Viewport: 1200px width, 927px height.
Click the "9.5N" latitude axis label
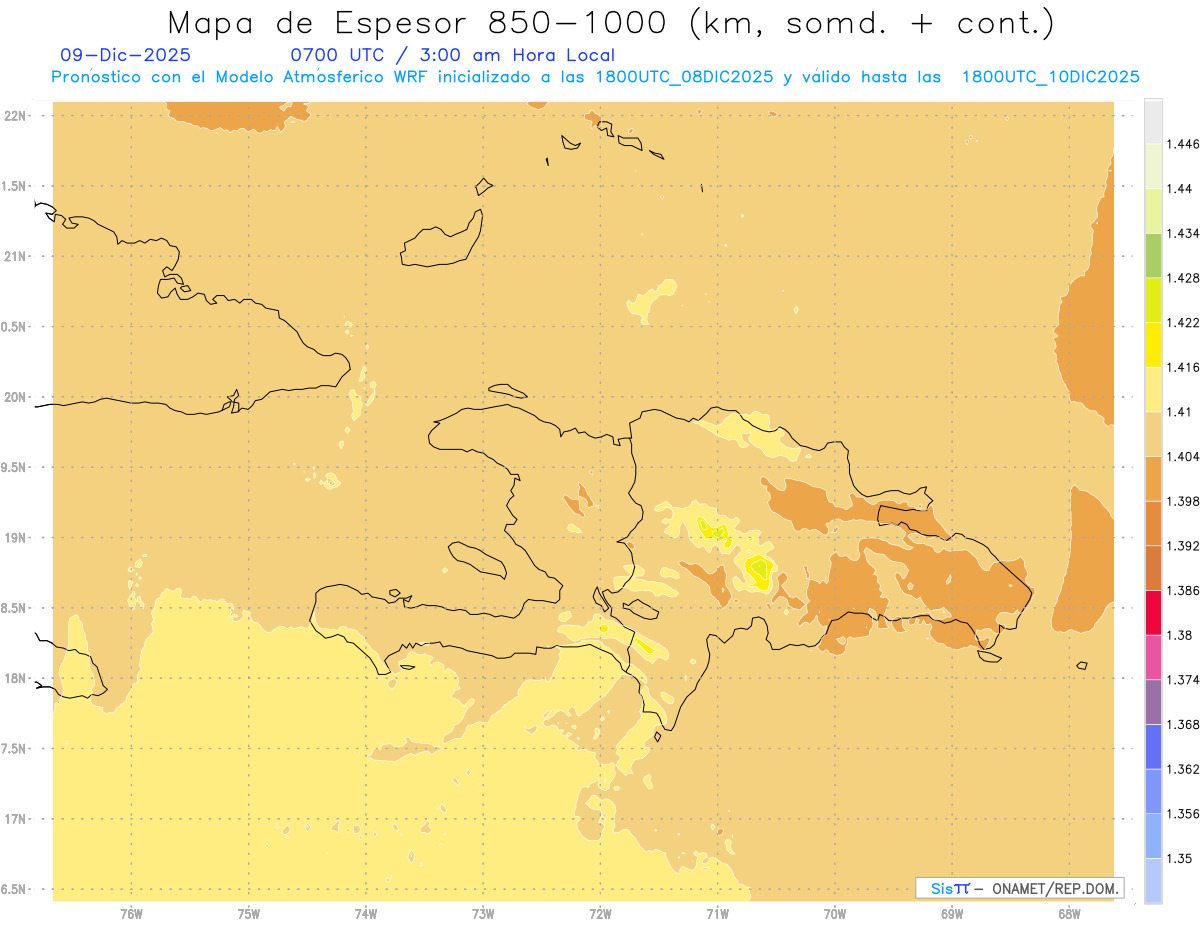[14, 468]
